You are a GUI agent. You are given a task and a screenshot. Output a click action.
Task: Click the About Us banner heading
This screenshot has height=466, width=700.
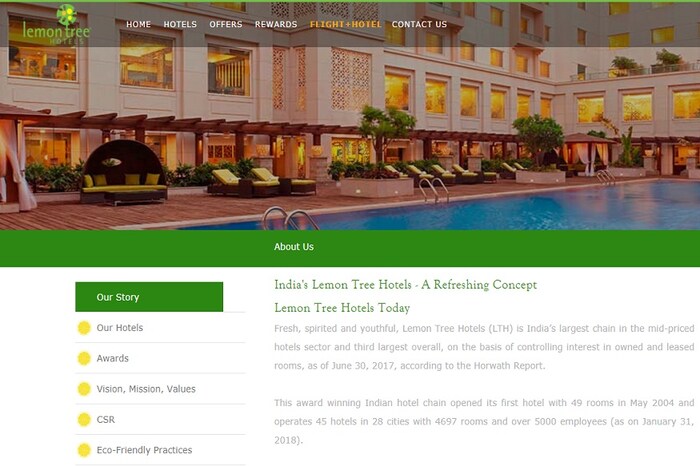tap(294, 247)
